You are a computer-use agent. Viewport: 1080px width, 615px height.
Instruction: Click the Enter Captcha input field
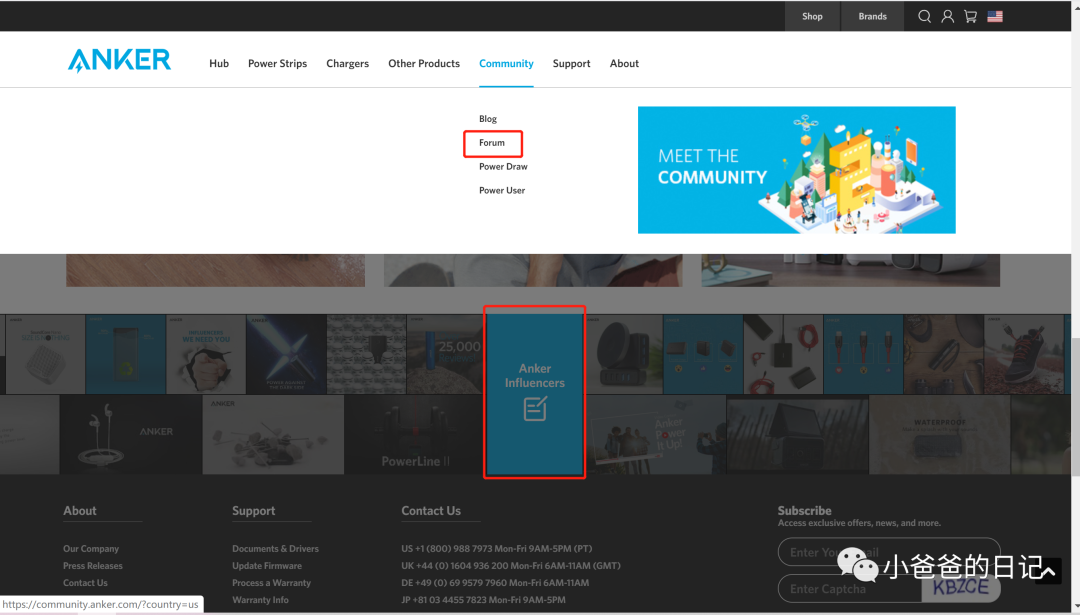coord(850,589)
